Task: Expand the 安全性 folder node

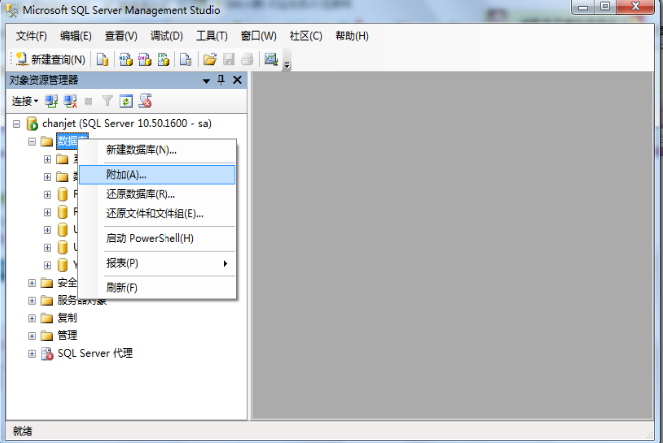Action: tap(32, 283)
